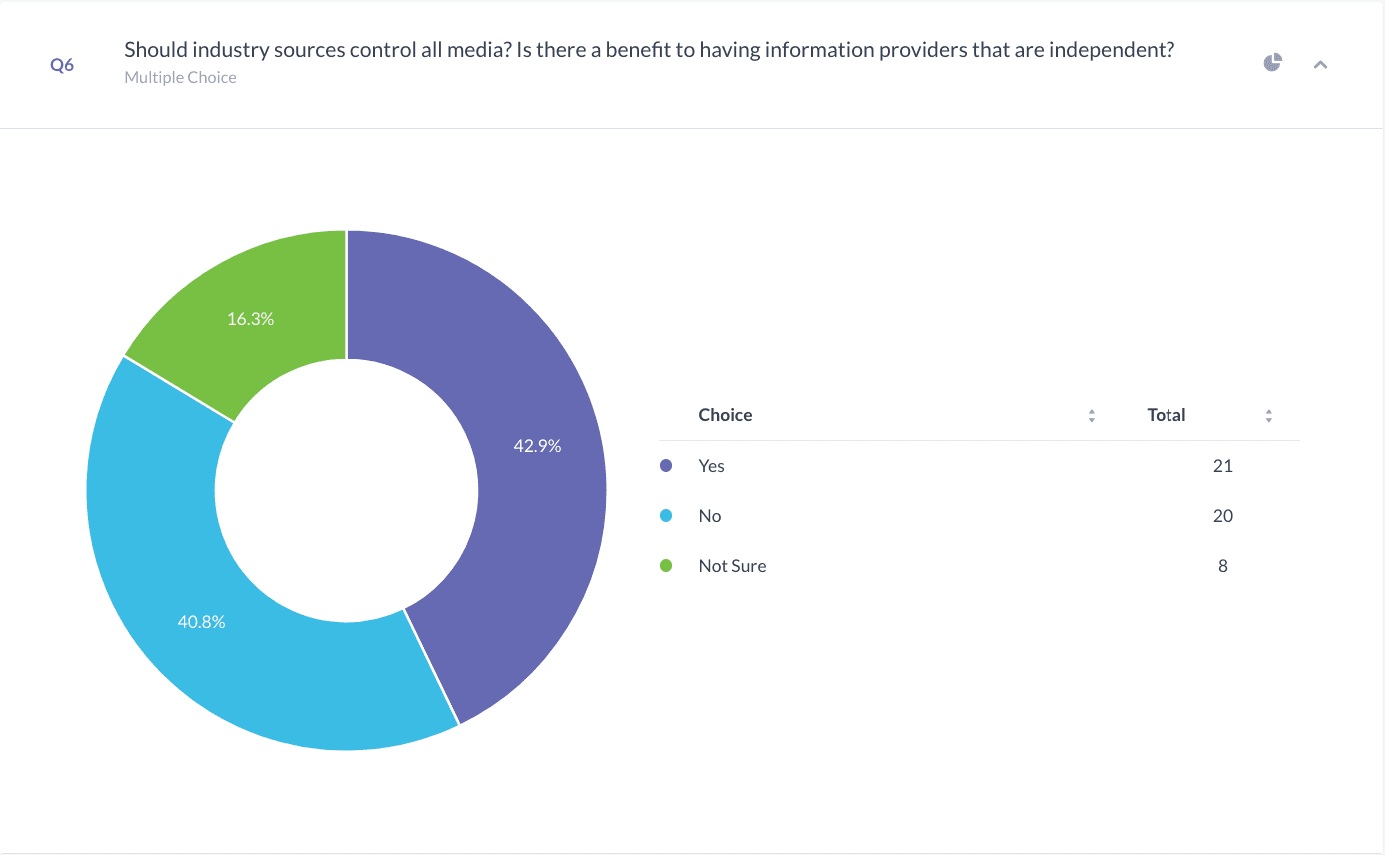This screenshot has width=1385, height=855.
Task: Click the total value 21 for Yes
Action: coord(1222,466)
